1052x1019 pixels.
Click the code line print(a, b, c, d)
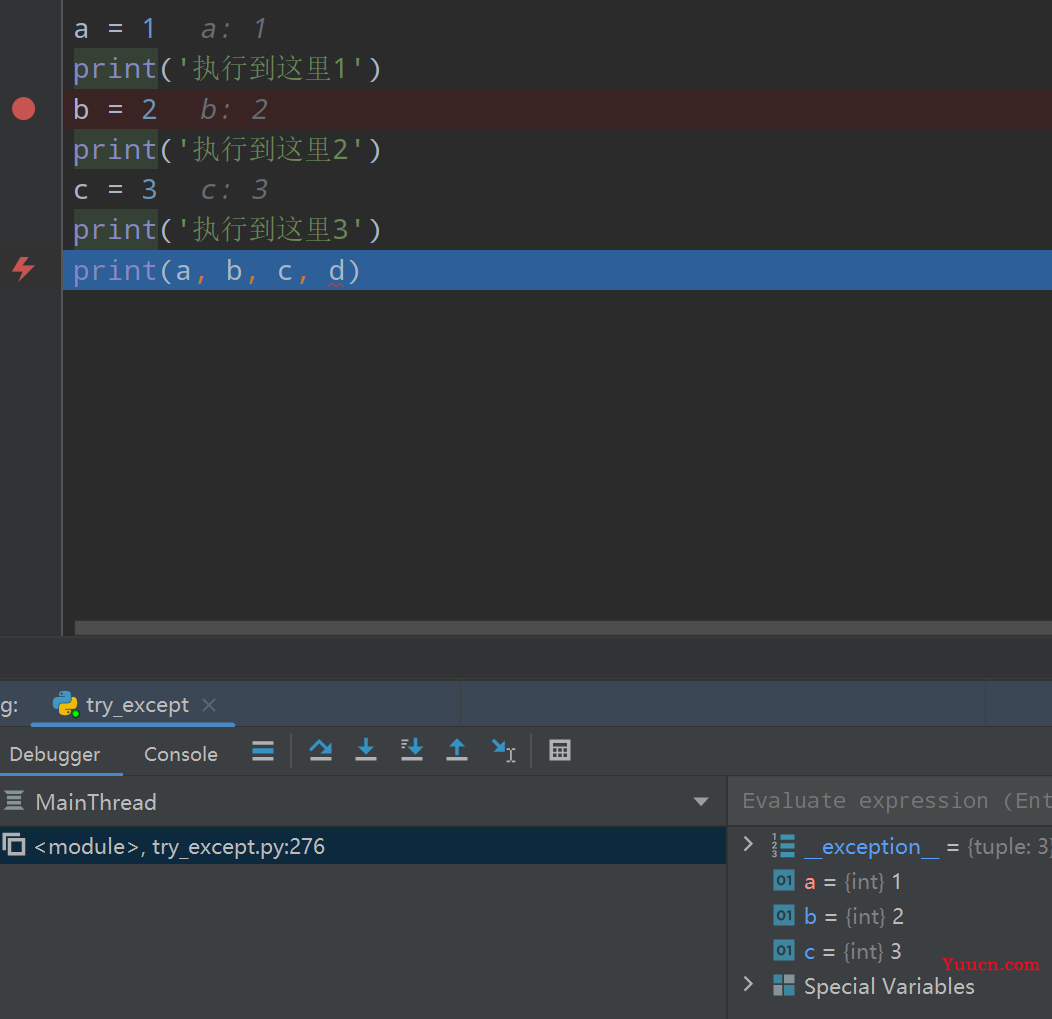[217, 270]
